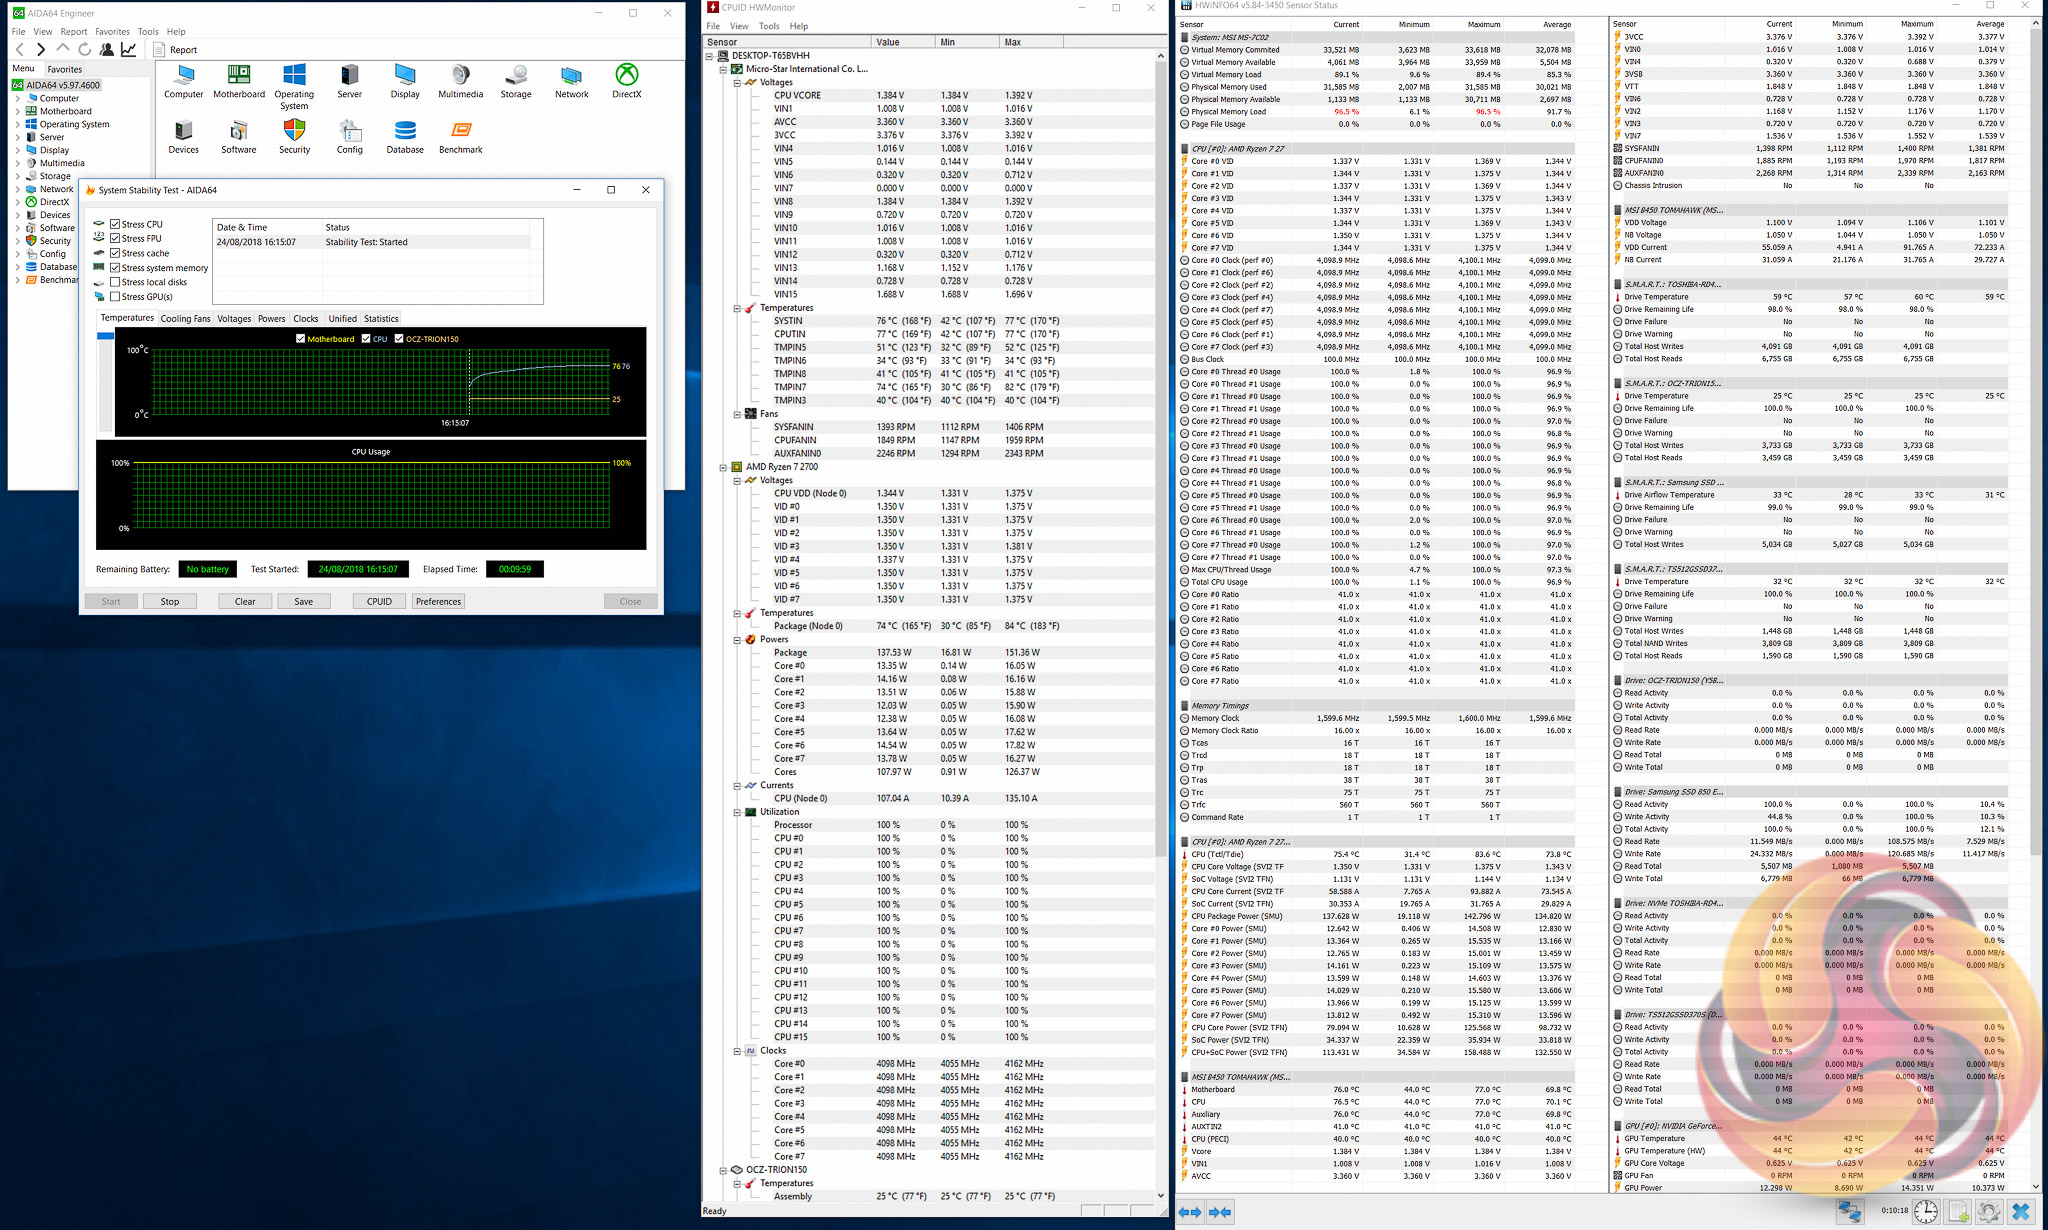
Task: Open the Tools menu in HWMonitor
Action: click(x=768, y=26)
